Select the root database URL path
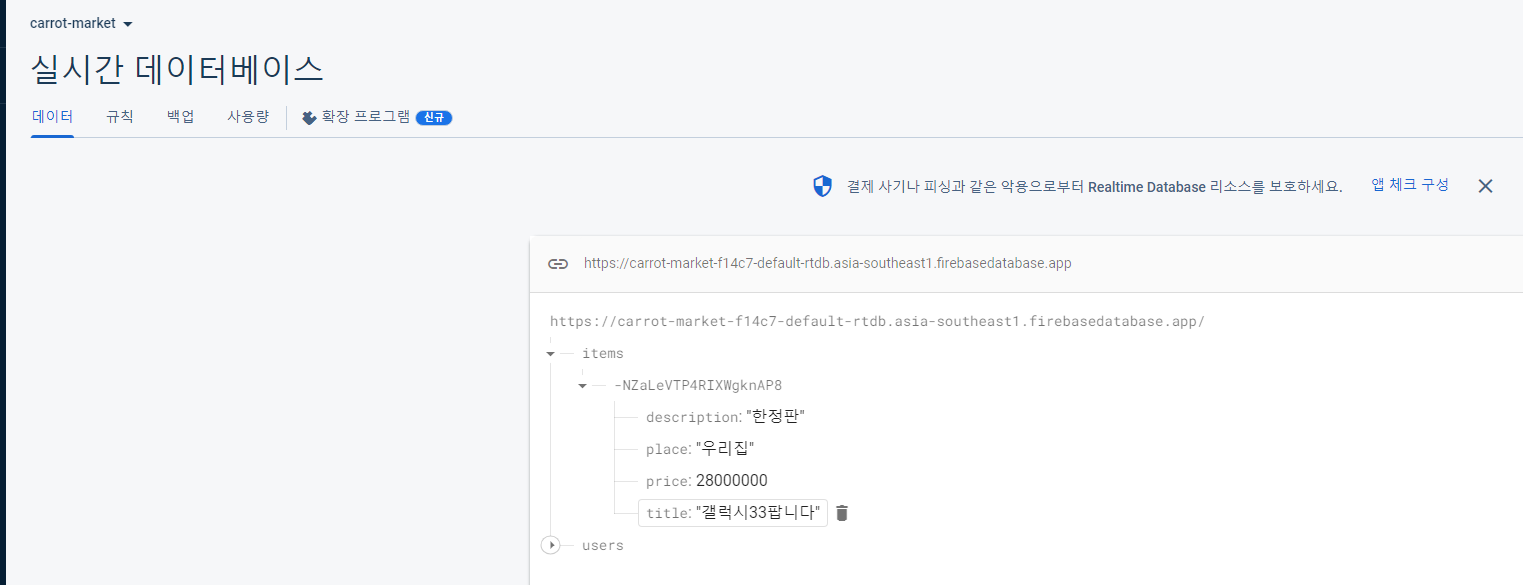Viewport: 1523px width, 585px height. [877, 322]
